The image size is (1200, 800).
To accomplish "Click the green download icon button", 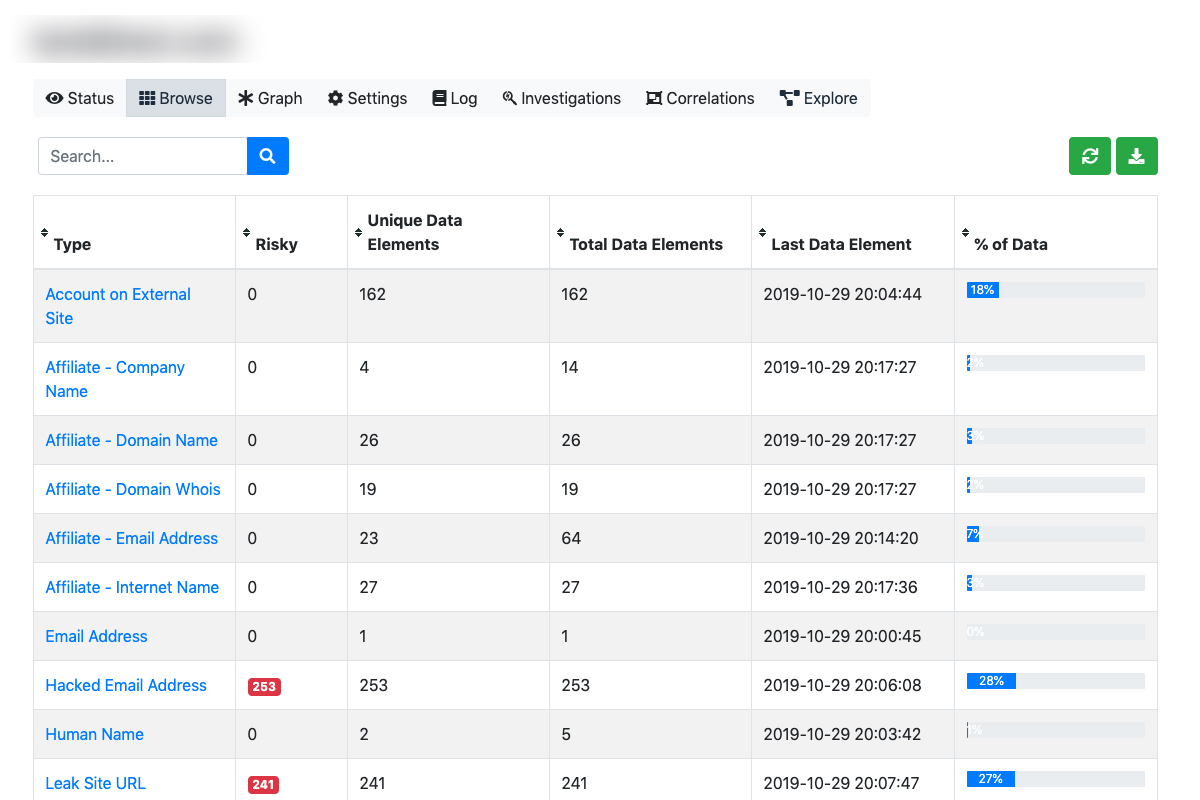I will 1136,156.
